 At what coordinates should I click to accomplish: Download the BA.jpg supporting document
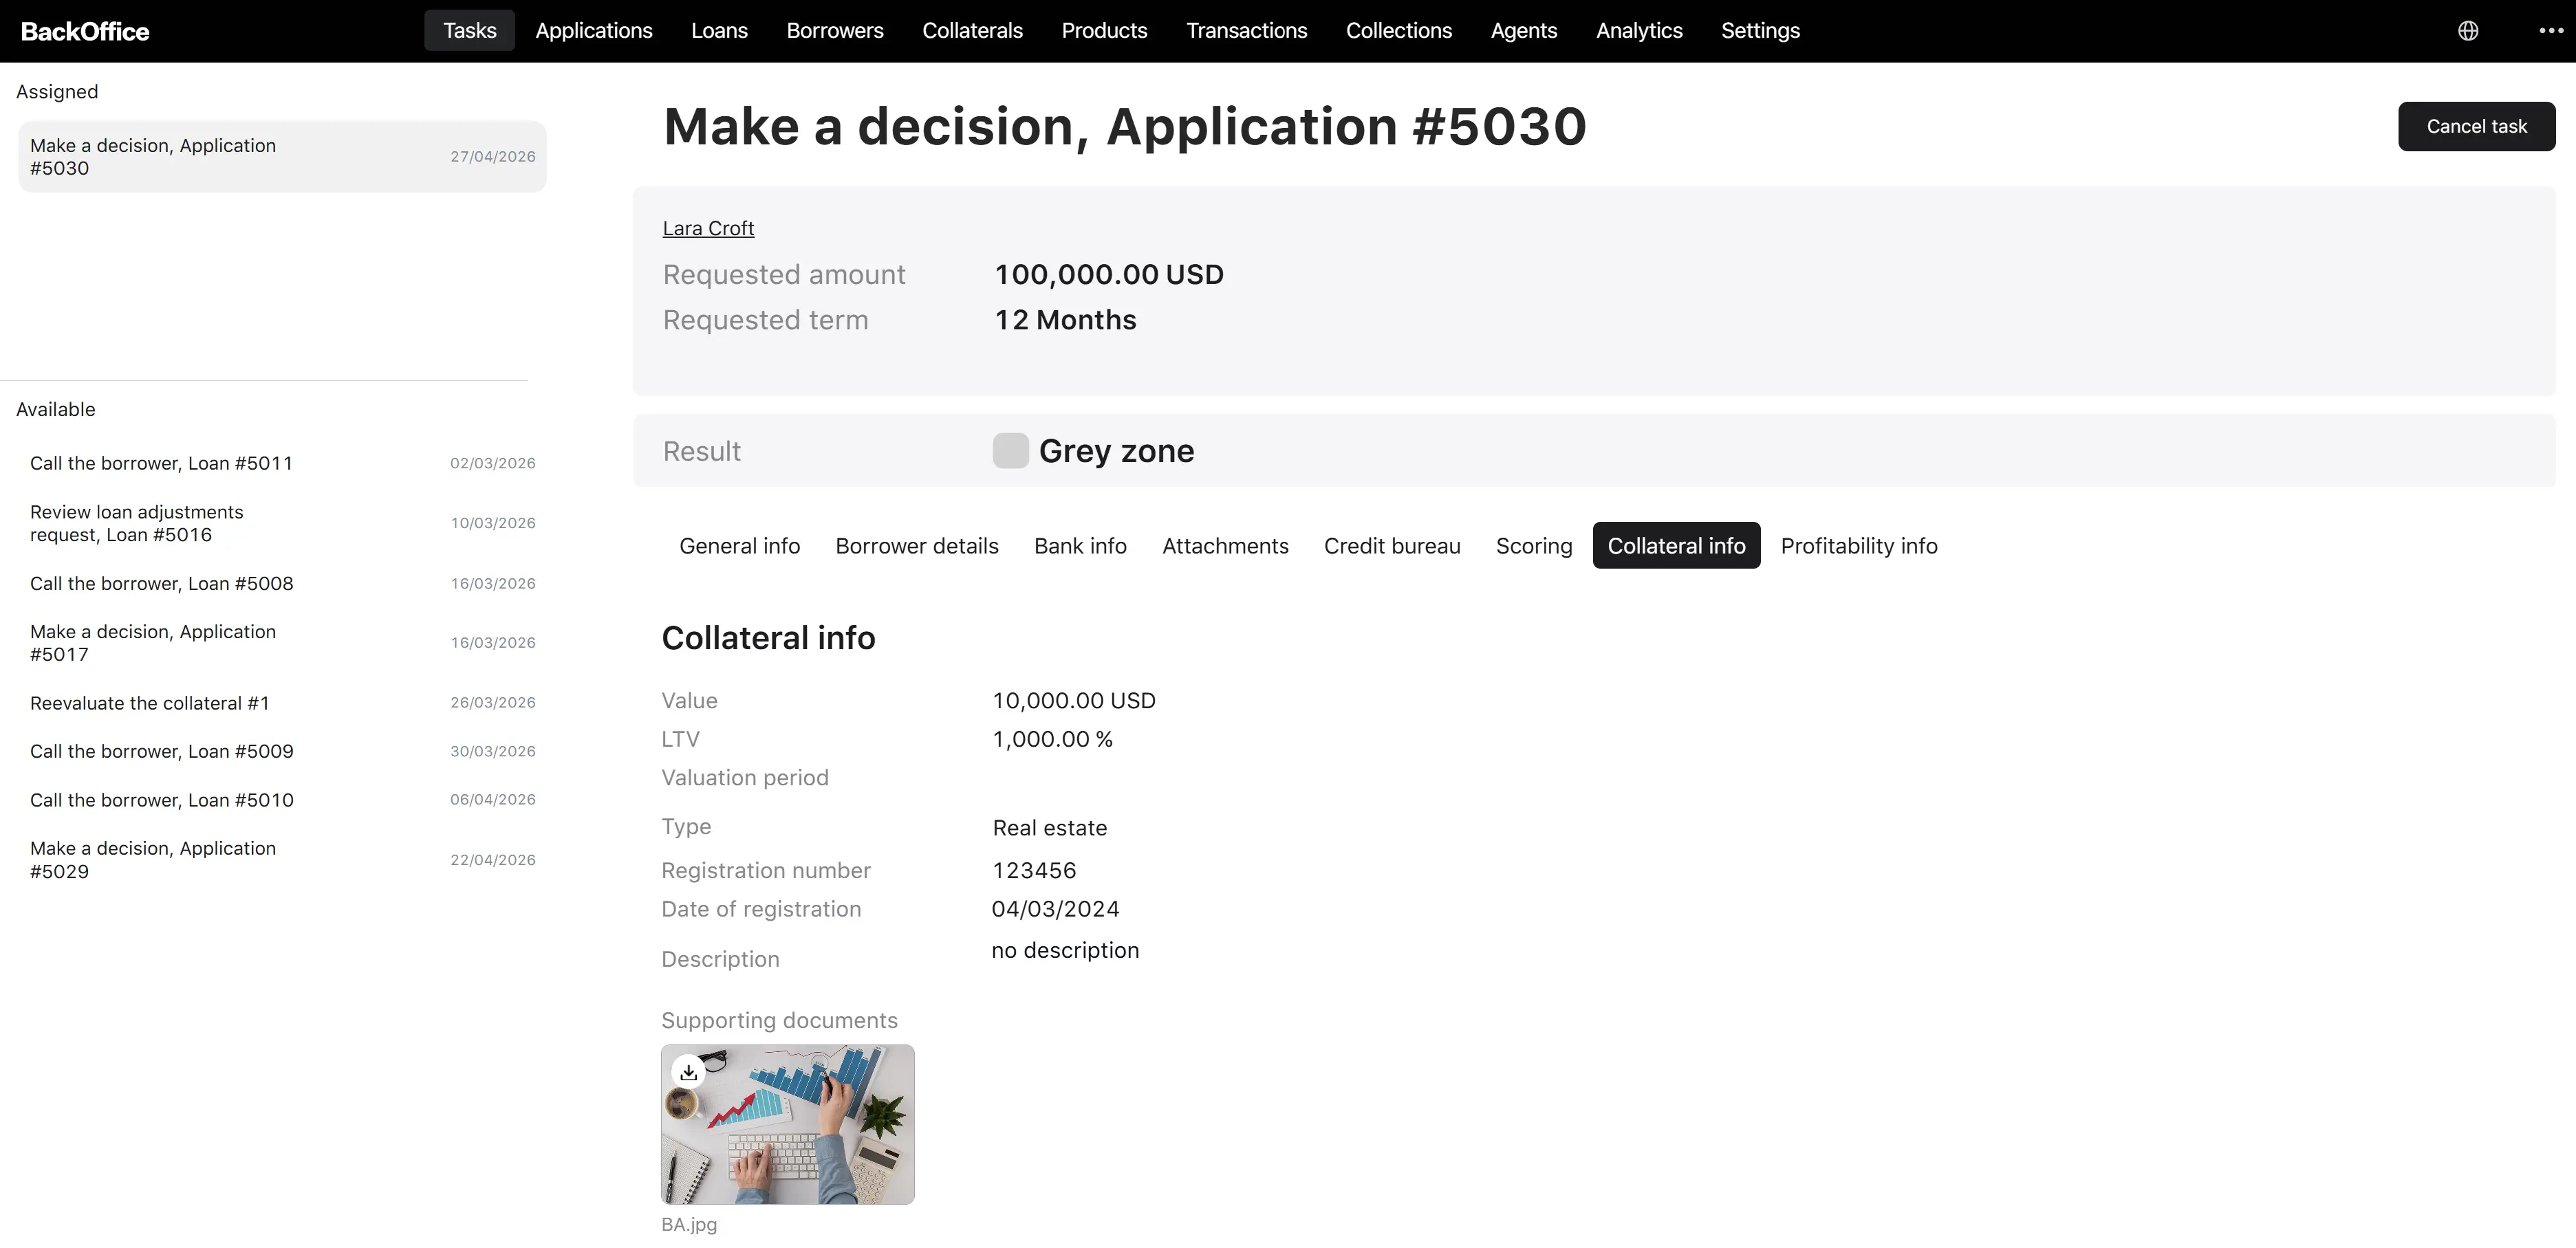click(688, 1072)
